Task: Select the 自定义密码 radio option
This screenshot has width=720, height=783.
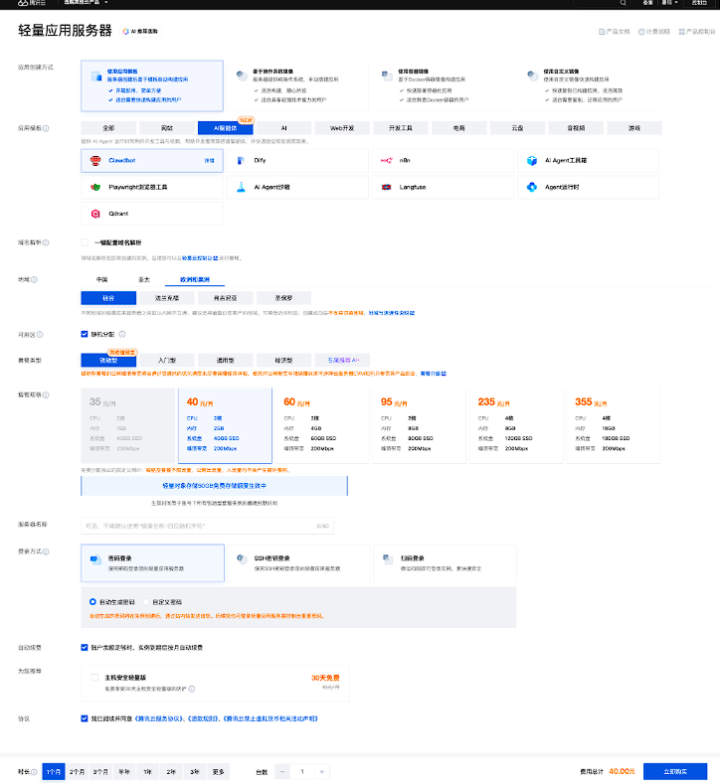Action: point(147,602)
